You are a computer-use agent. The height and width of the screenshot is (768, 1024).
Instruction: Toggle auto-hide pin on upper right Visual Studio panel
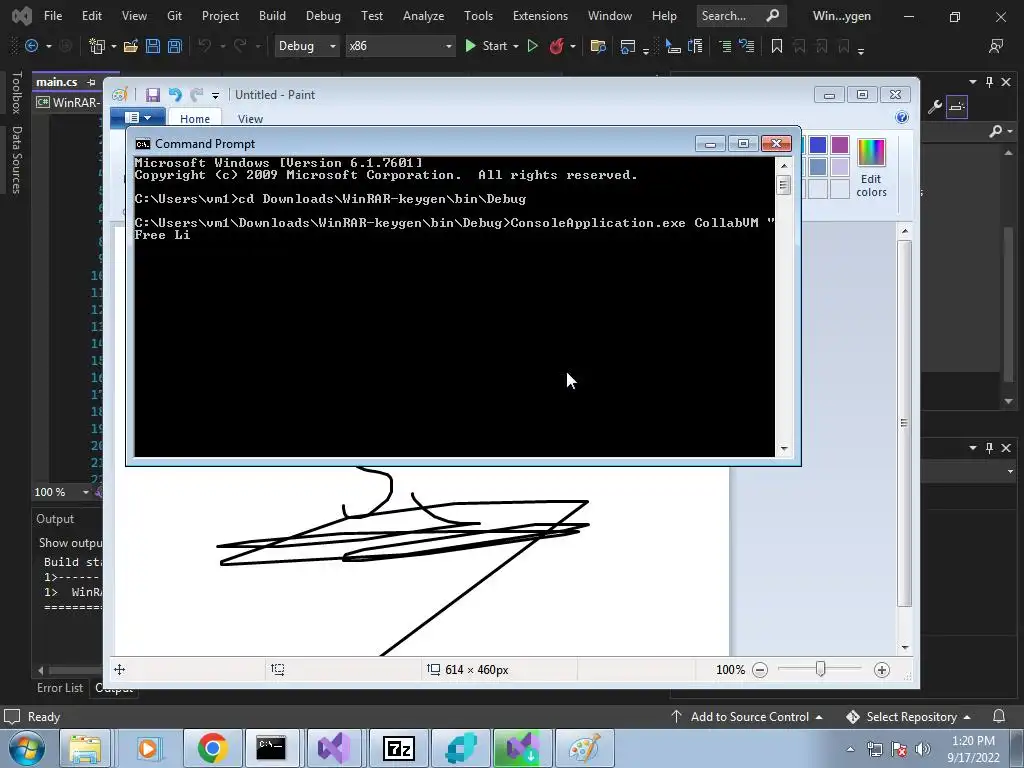click(x=989, y=82)
